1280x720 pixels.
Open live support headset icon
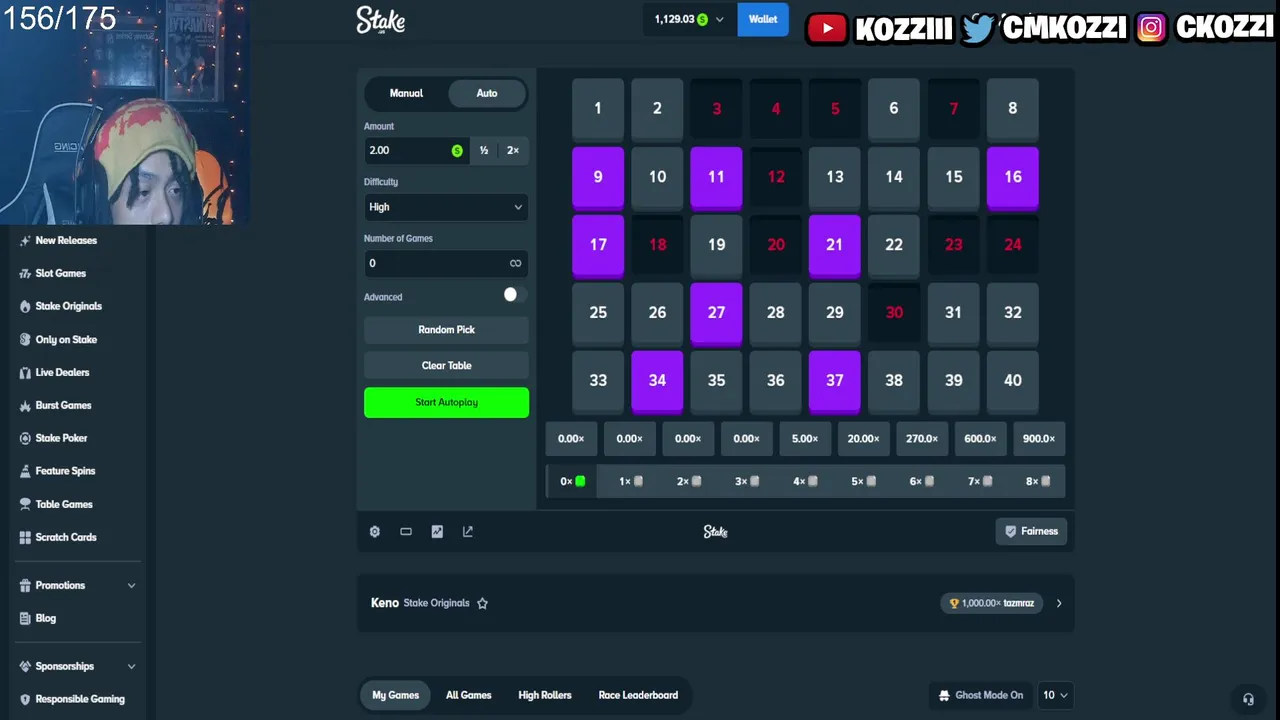click(1248, 699)
